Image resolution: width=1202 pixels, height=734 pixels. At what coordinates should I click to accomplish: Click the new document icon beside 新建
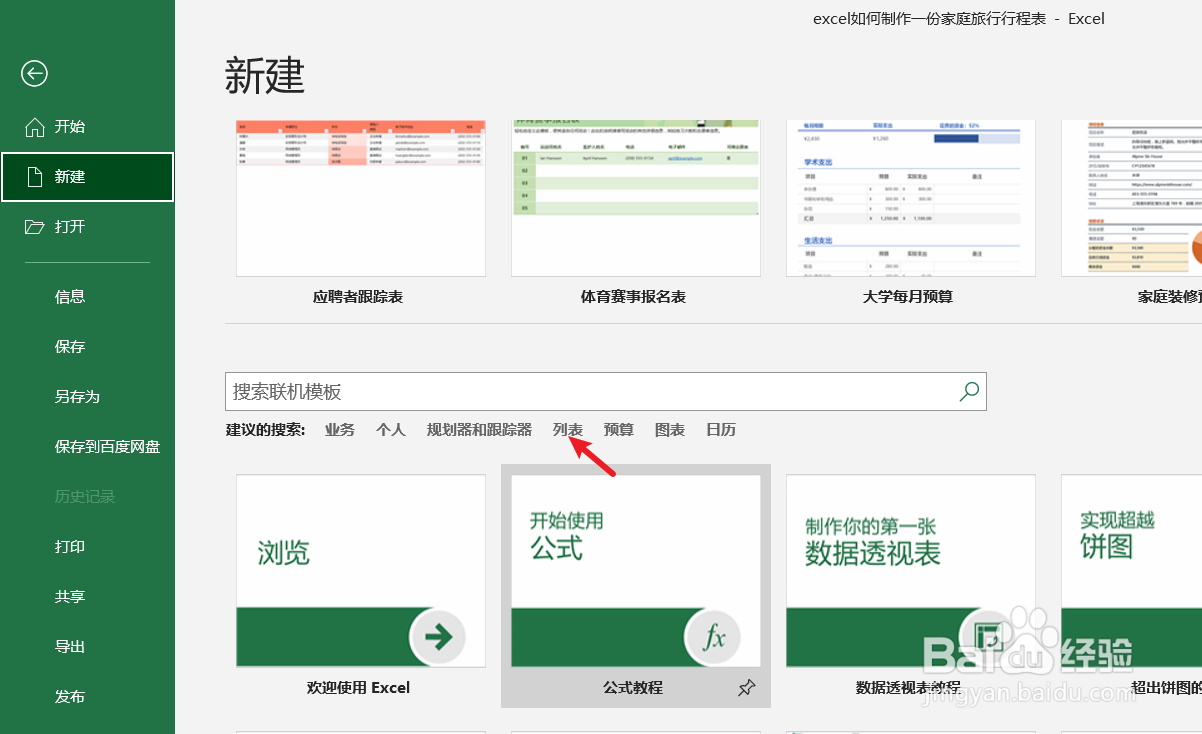click(x=35, y=177)
